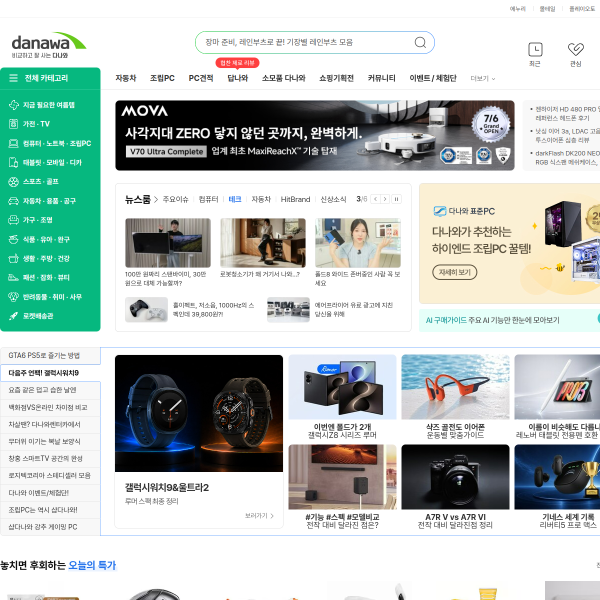600x600 pixels.
Task: Open 로지텍코리아 스테디셀러 모음 topic
Action: [x=50, y=476]
